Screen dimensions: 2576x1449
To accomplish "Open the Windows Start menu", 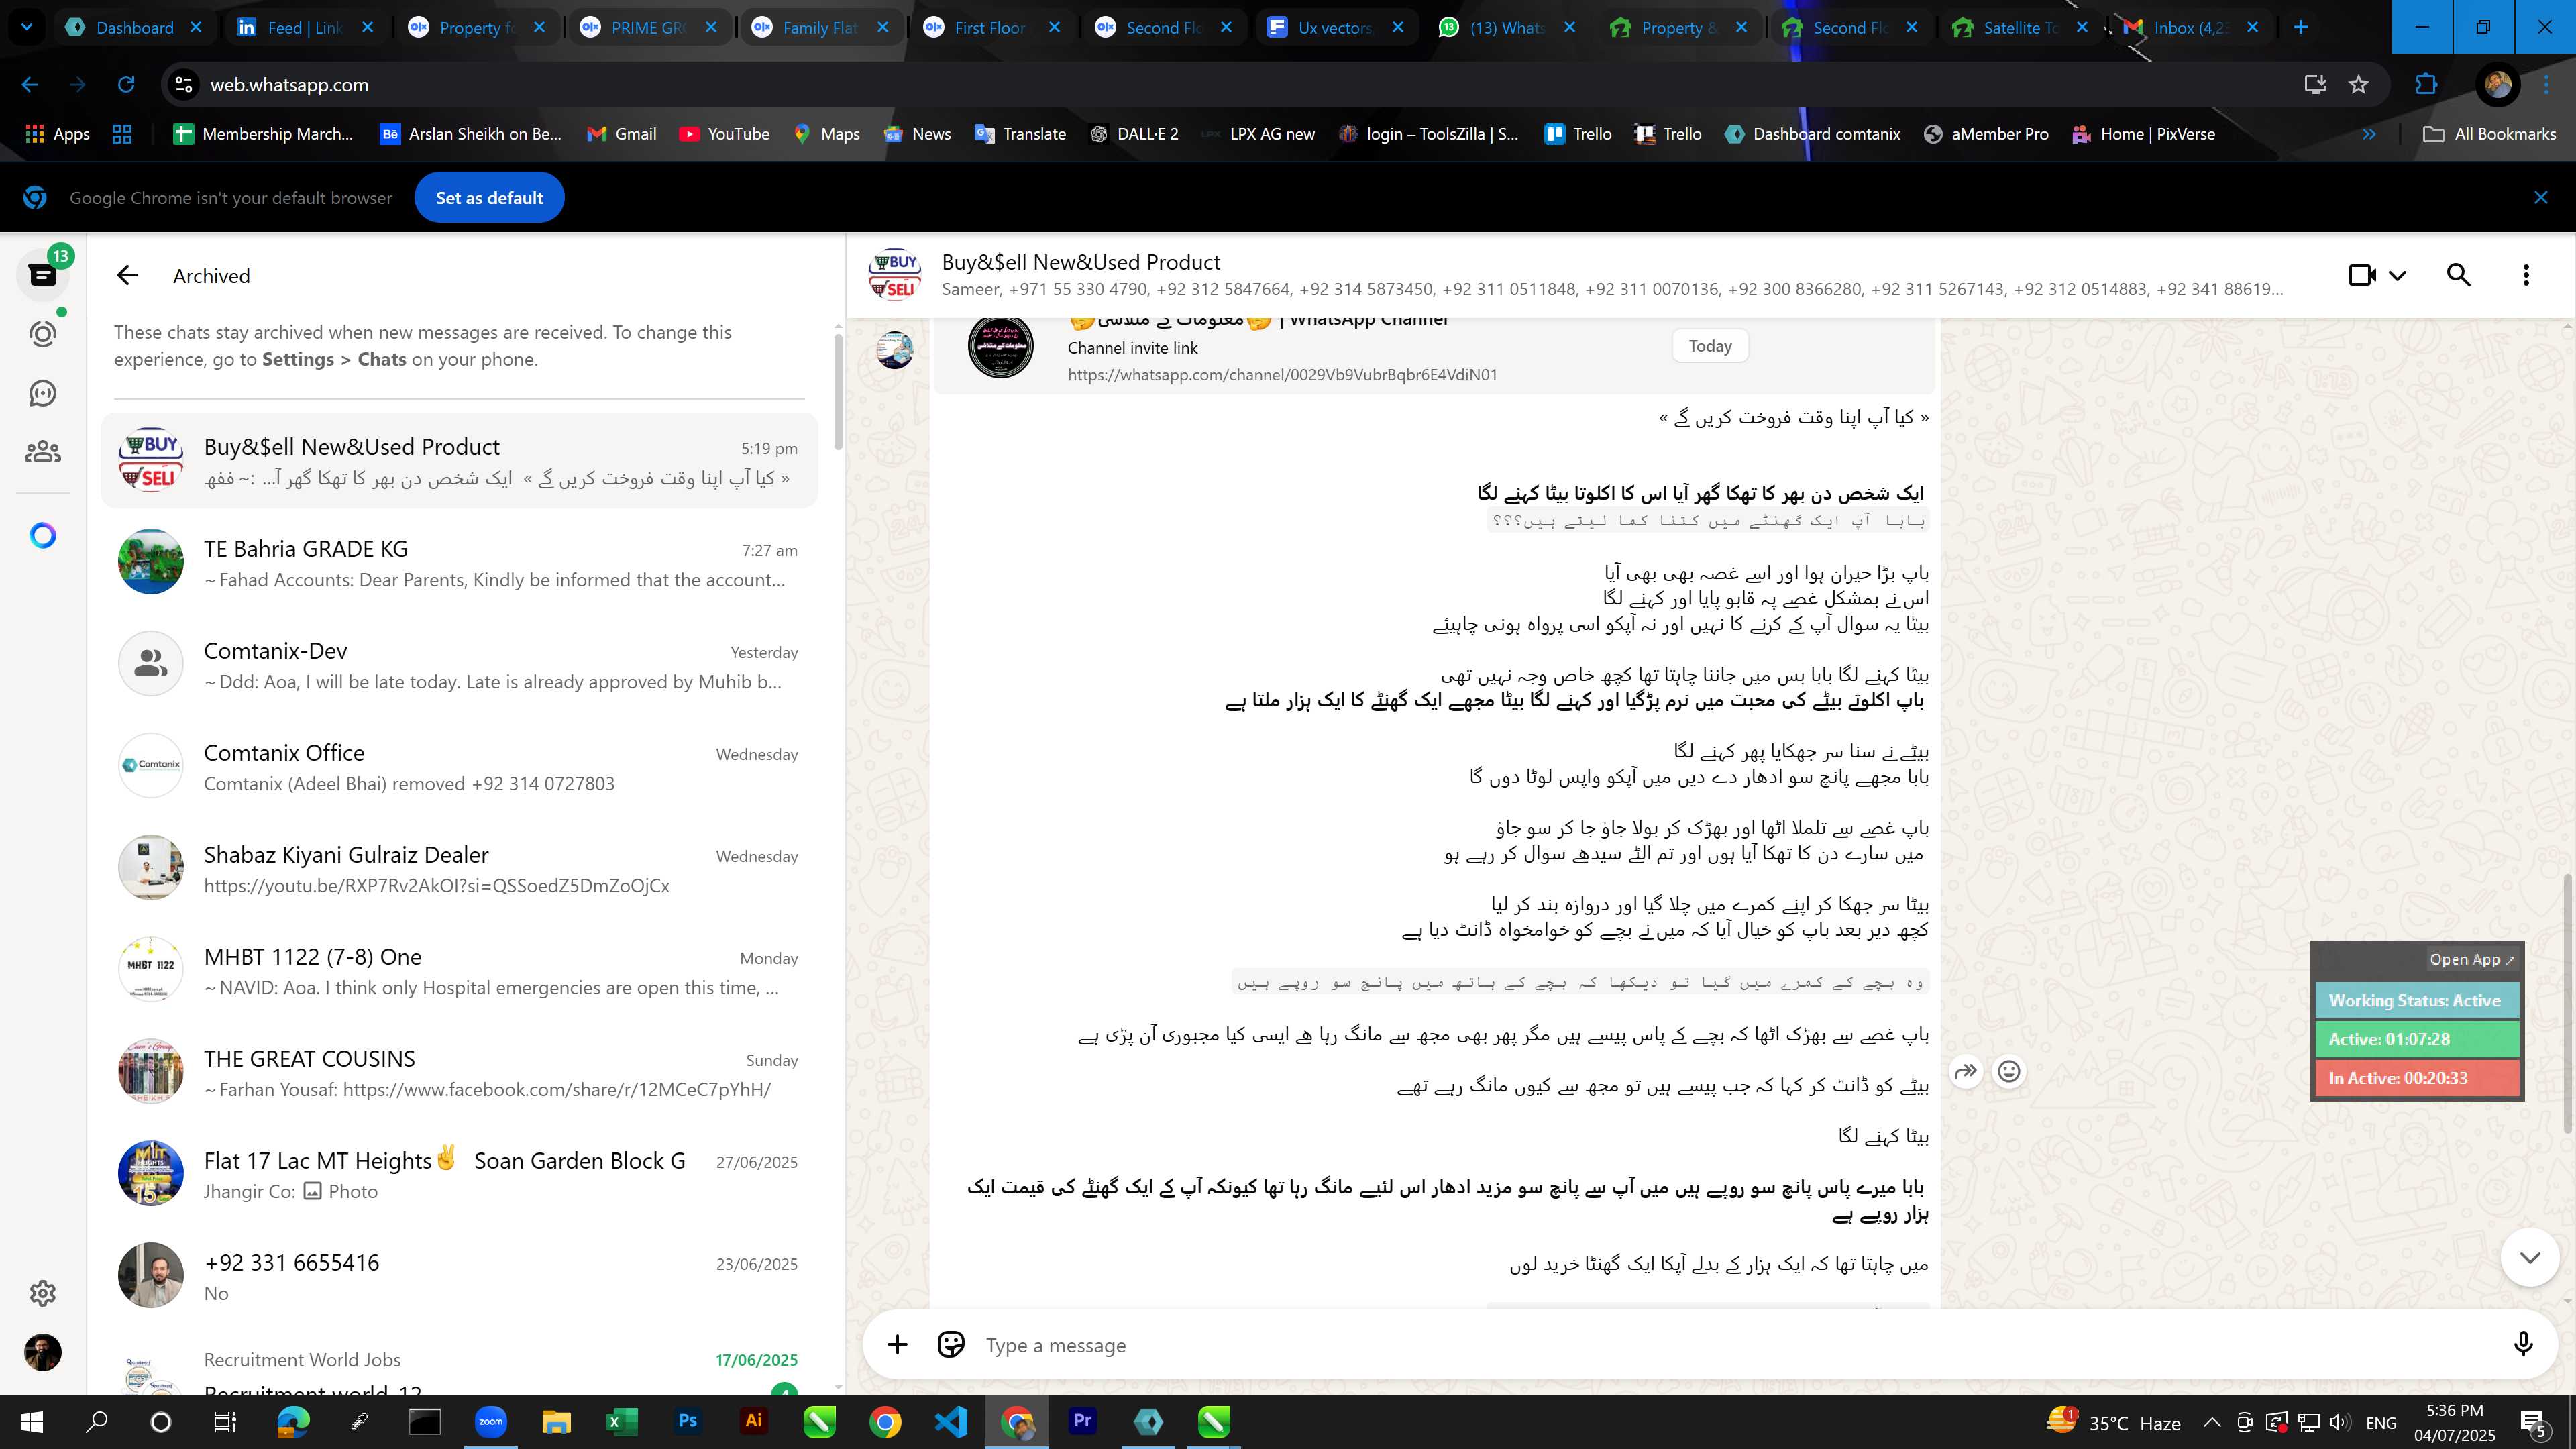I will (32, 1421).
